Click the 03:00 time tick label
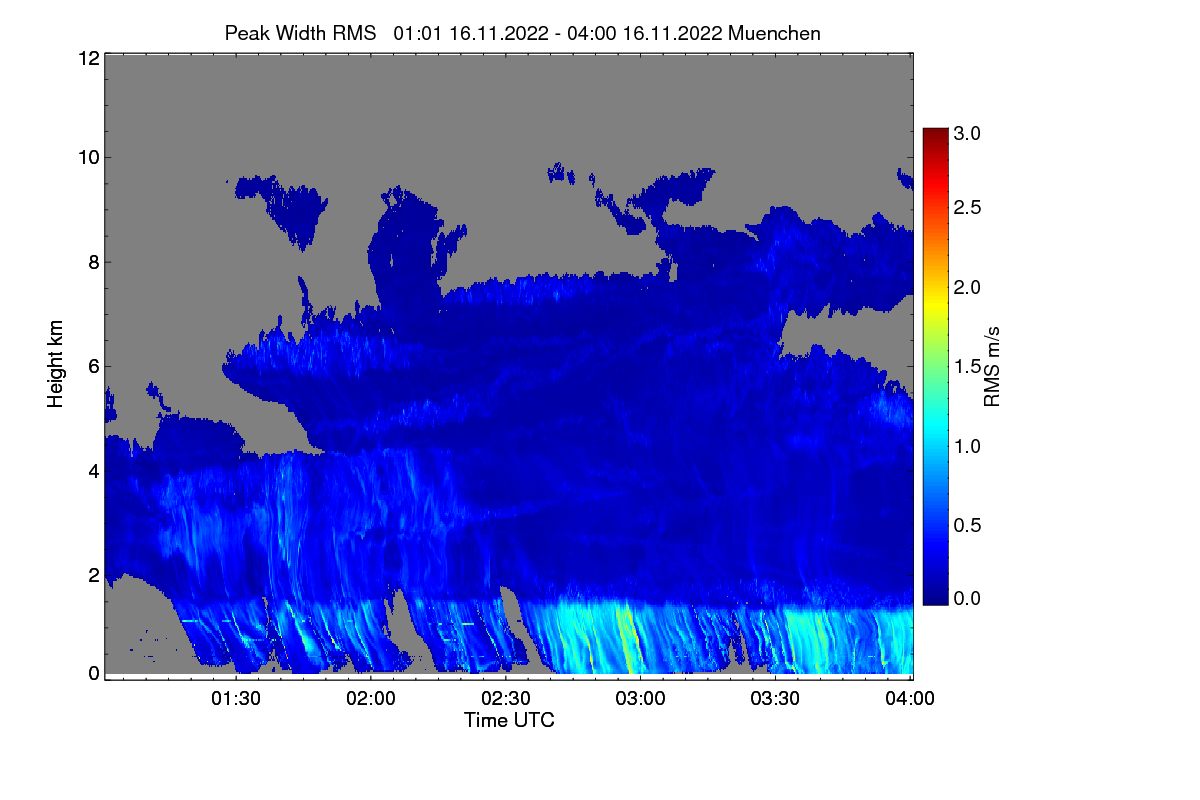1200x800 pixels. pos(641,699)
